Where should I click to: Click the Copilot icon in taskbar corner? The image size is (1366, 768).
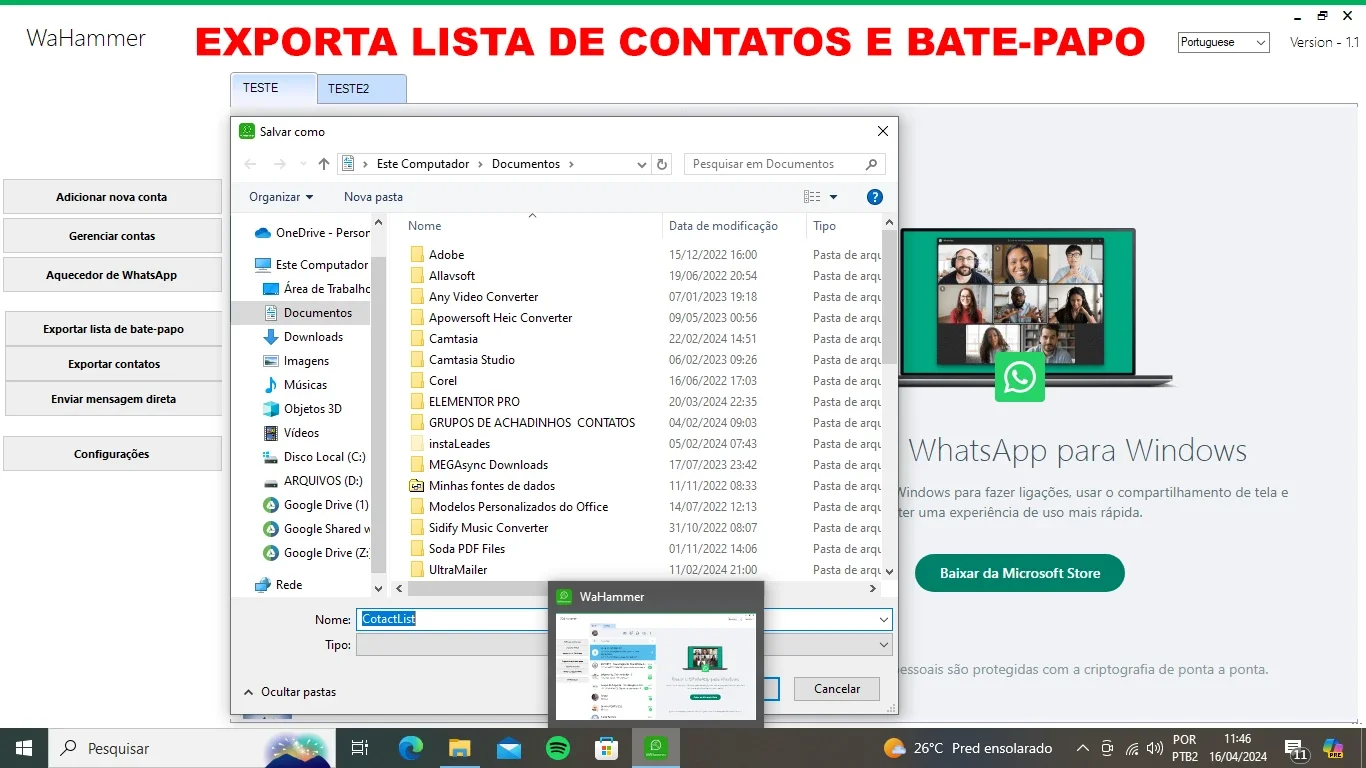1333,748
